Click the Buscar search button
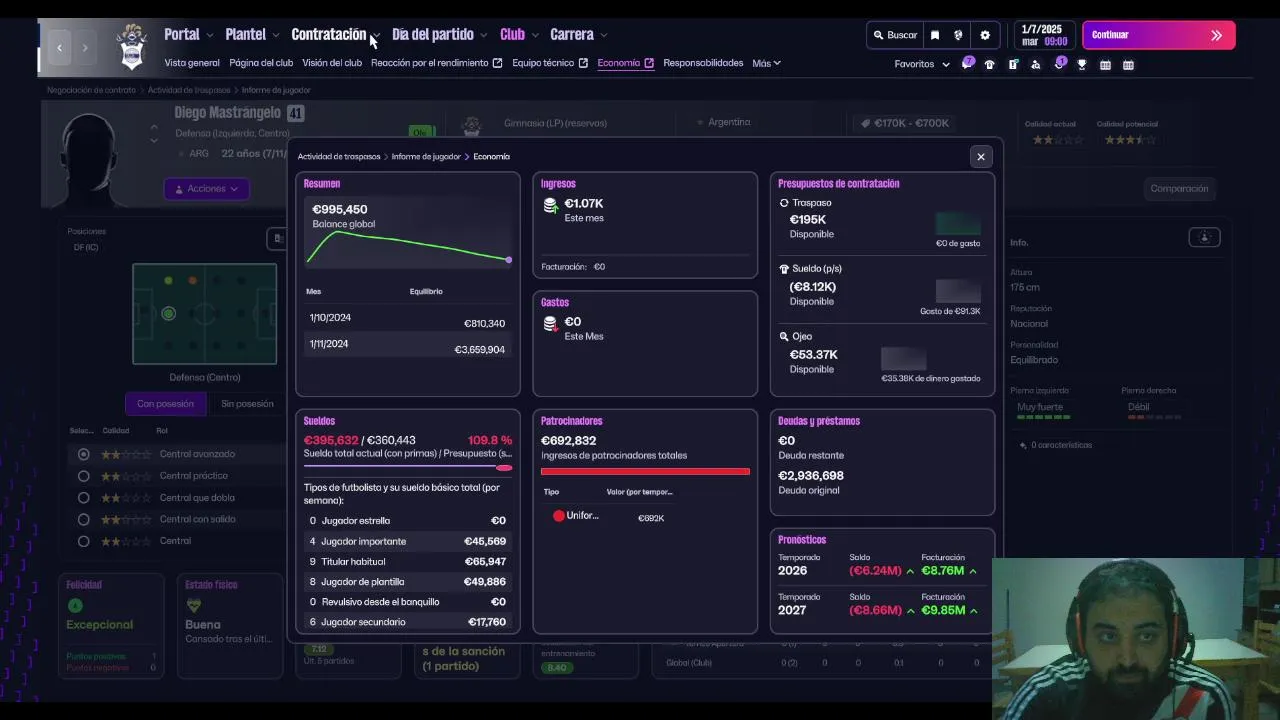The width and height of the screenshot is (1280, 720). point(894,35)
